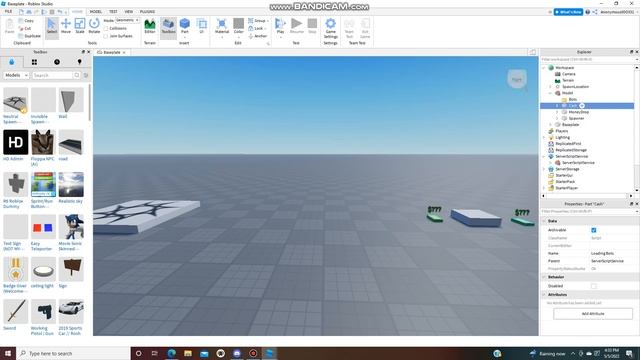Collapse the Workspace tree node
Screen dimensions: 640x360
[544, 68]
